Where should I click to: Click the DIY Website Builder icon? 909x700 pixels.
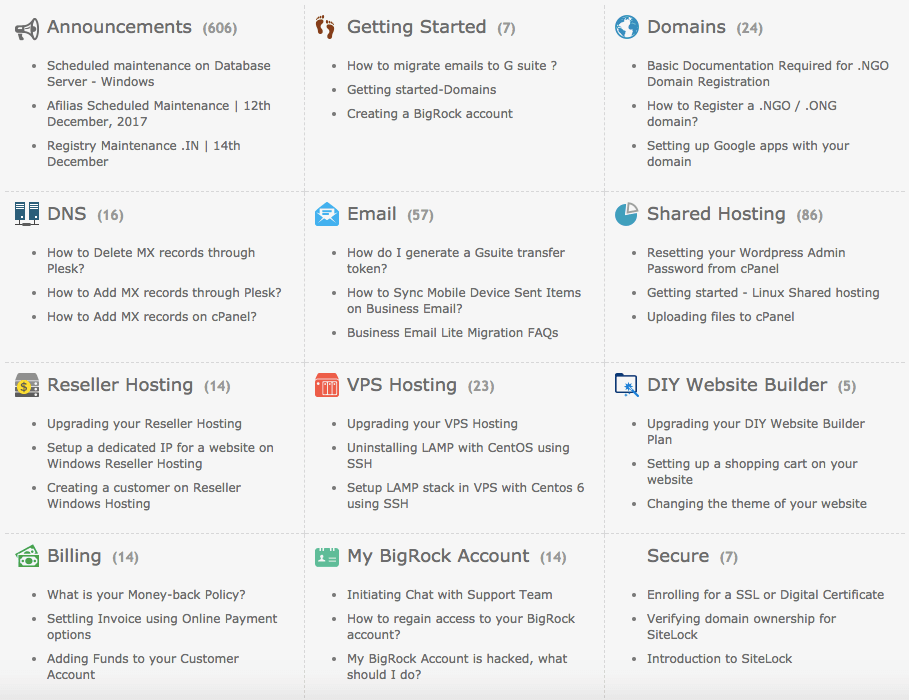click(627, 385)
